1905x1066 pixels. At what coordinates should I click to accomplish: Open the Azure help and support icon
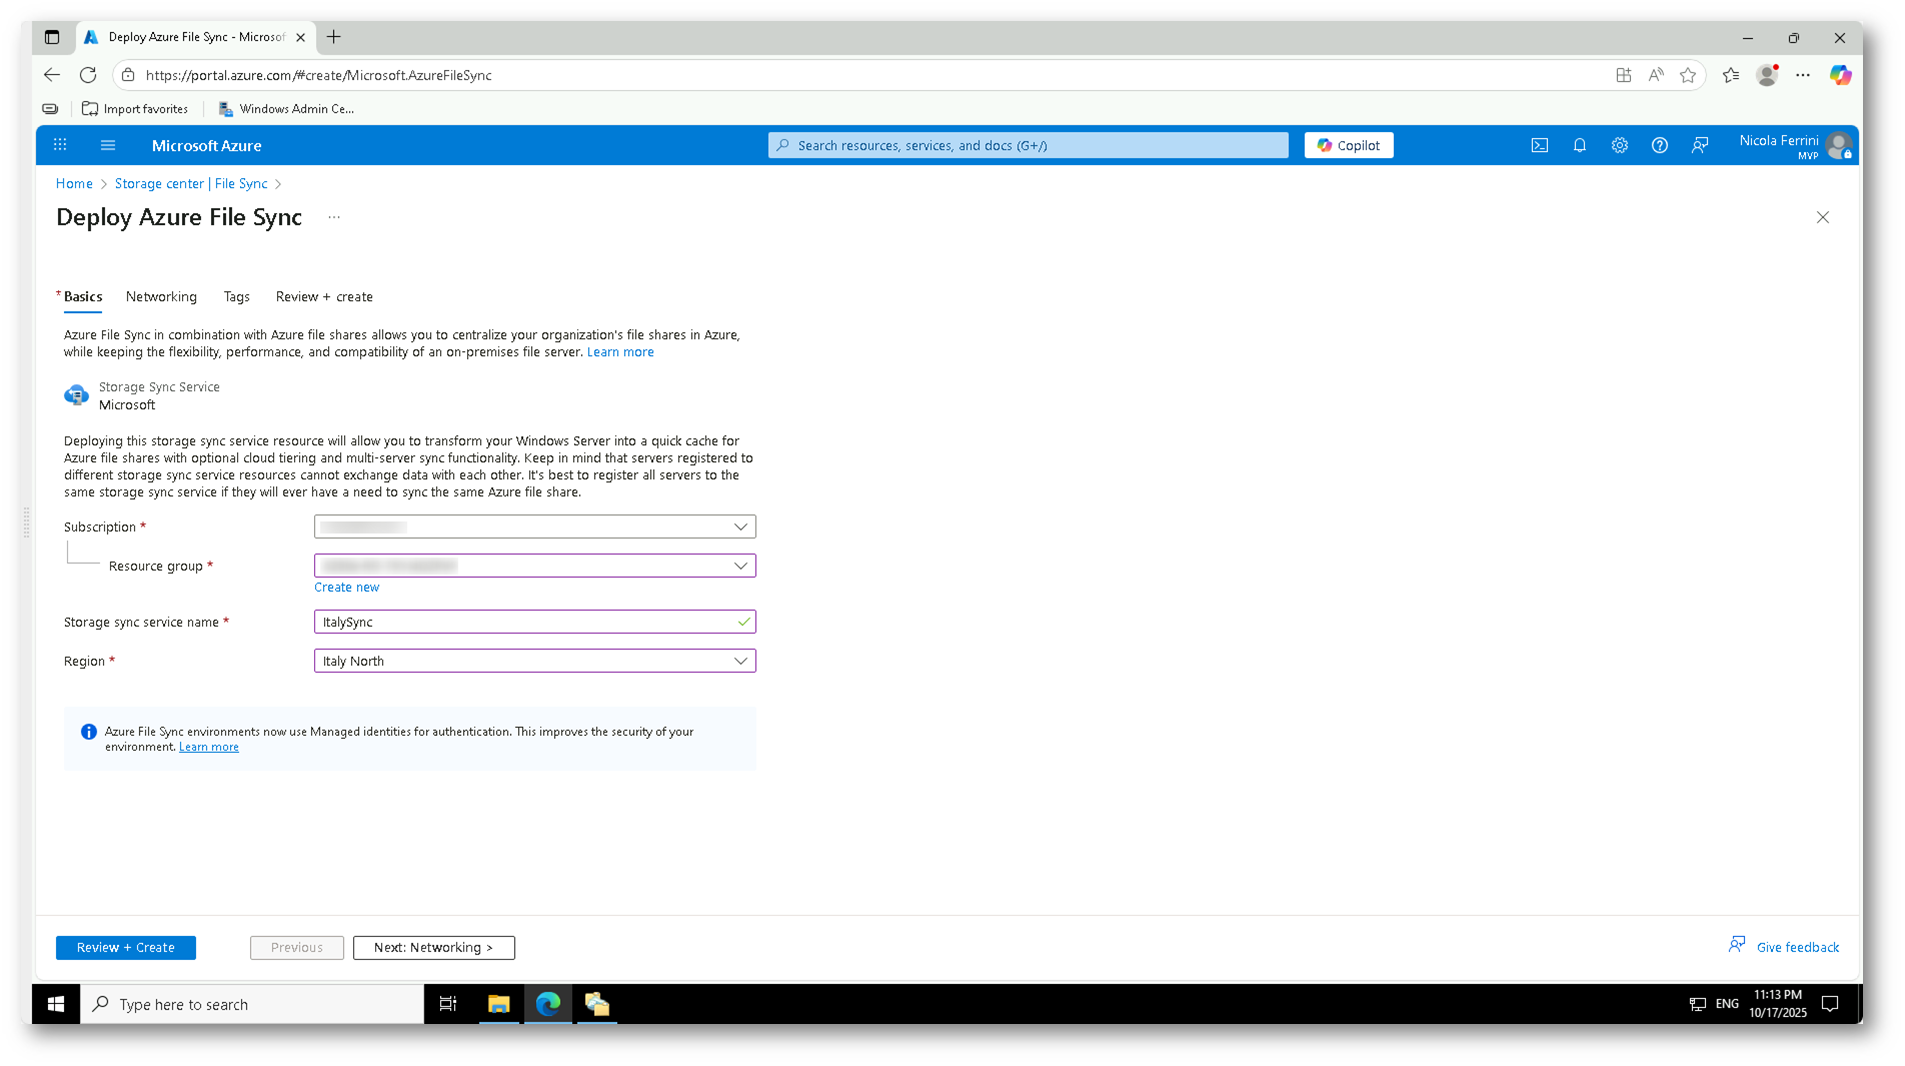(1659, 145)
